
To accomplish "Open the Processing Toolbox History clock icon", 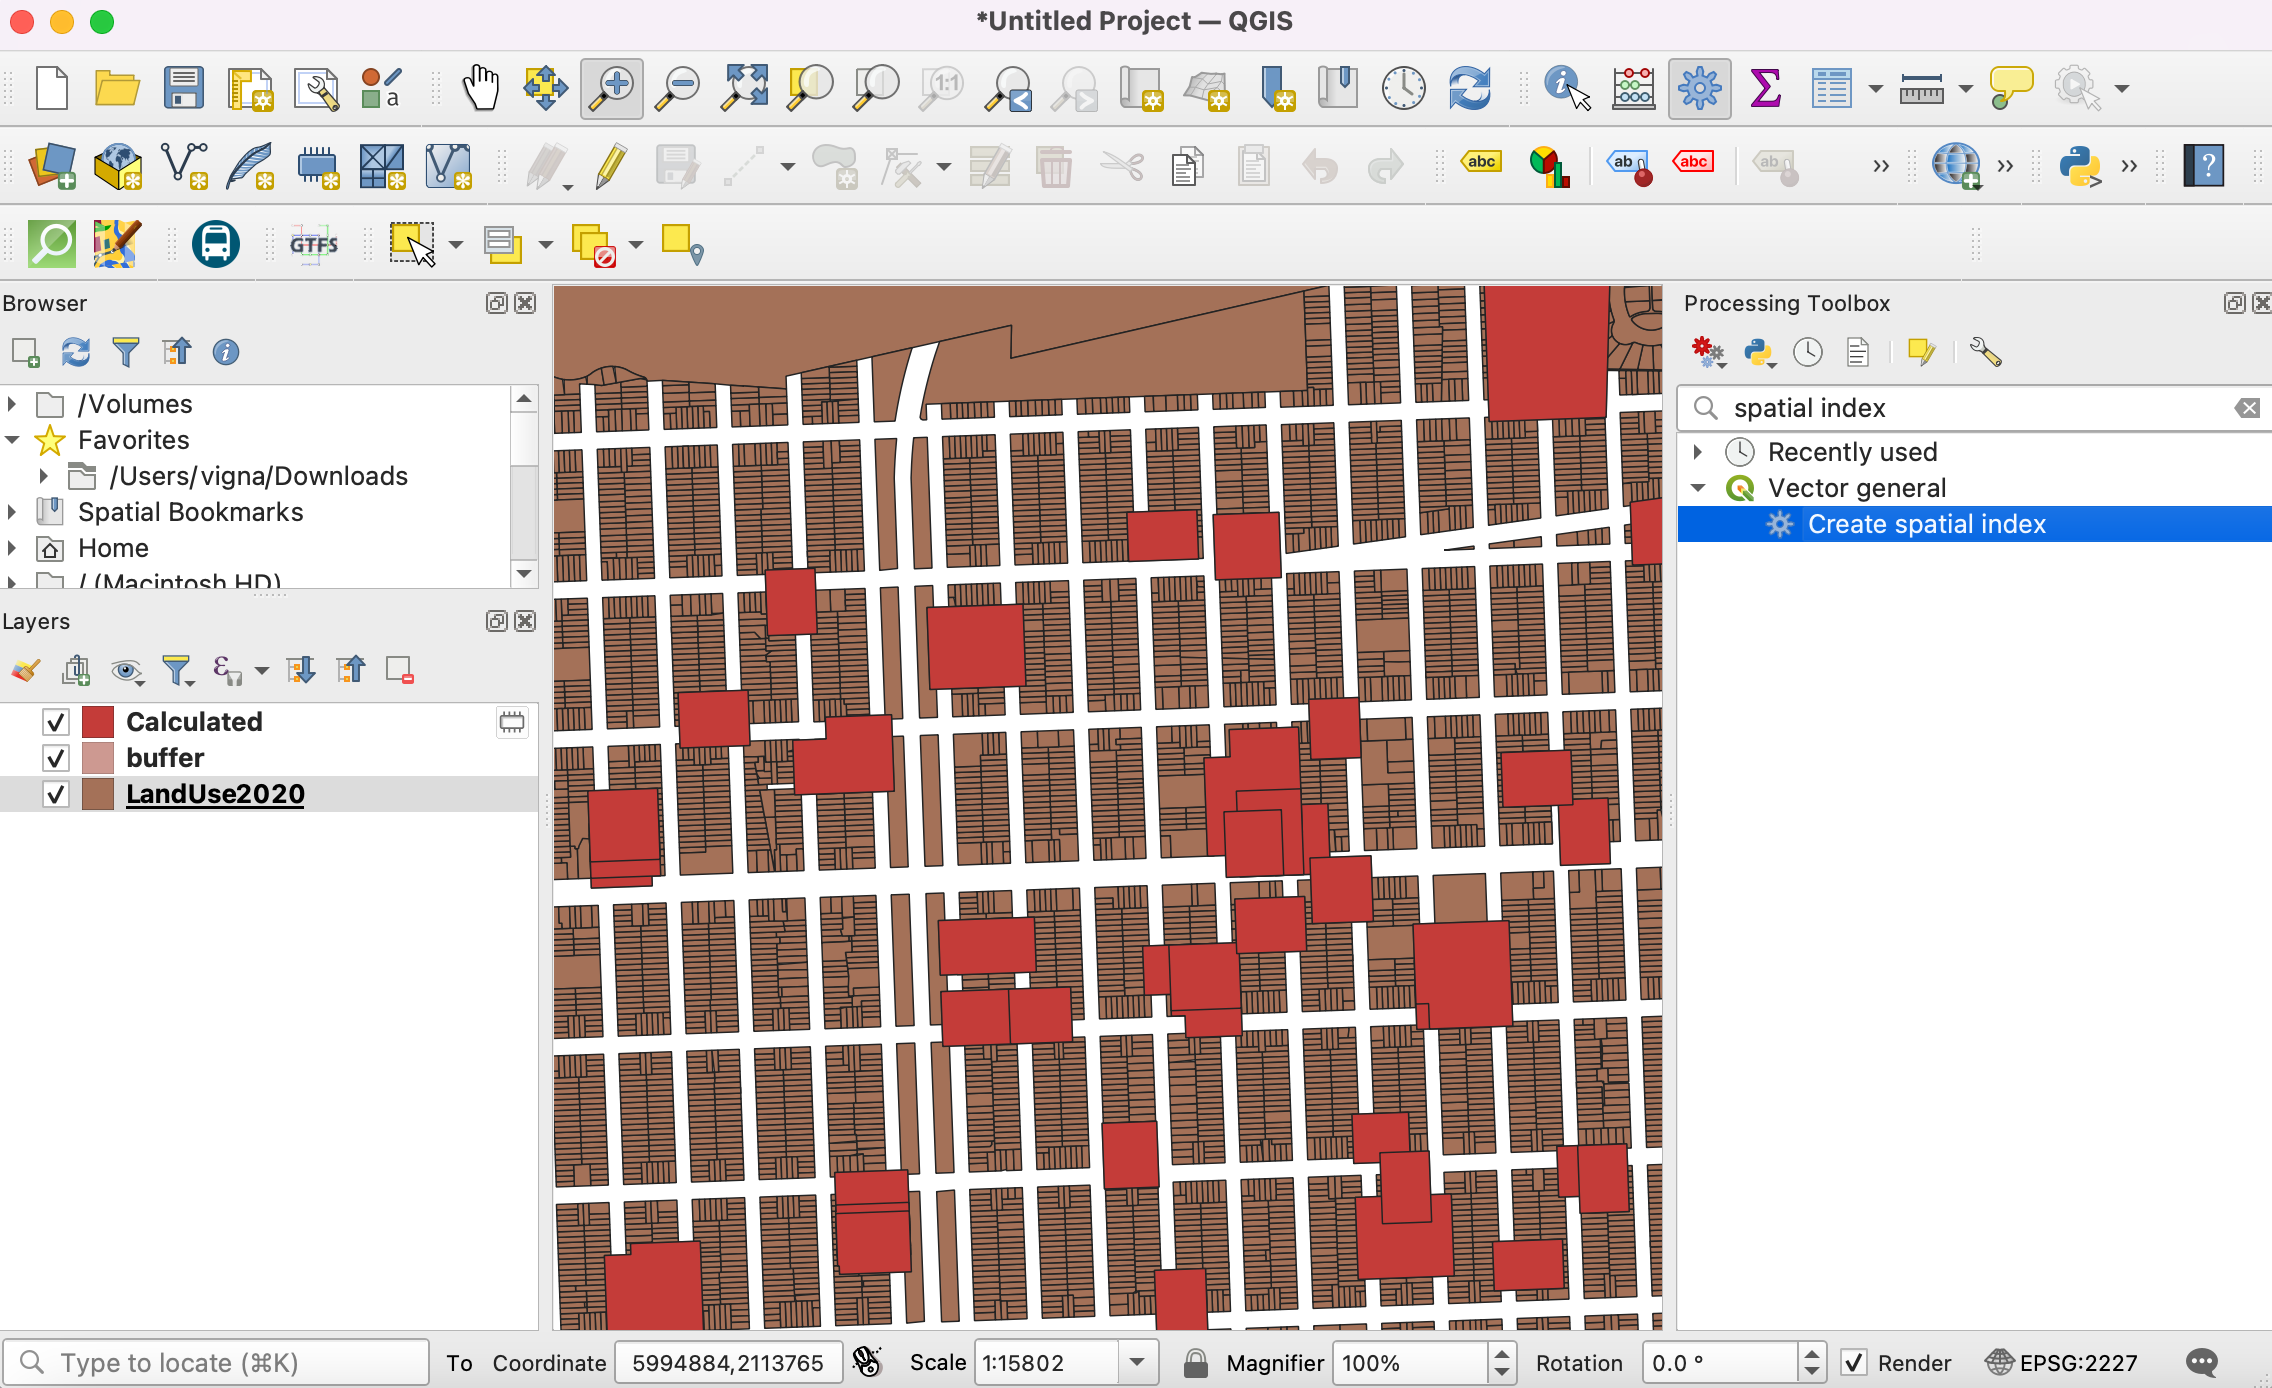I will [x=1808, y=352].
